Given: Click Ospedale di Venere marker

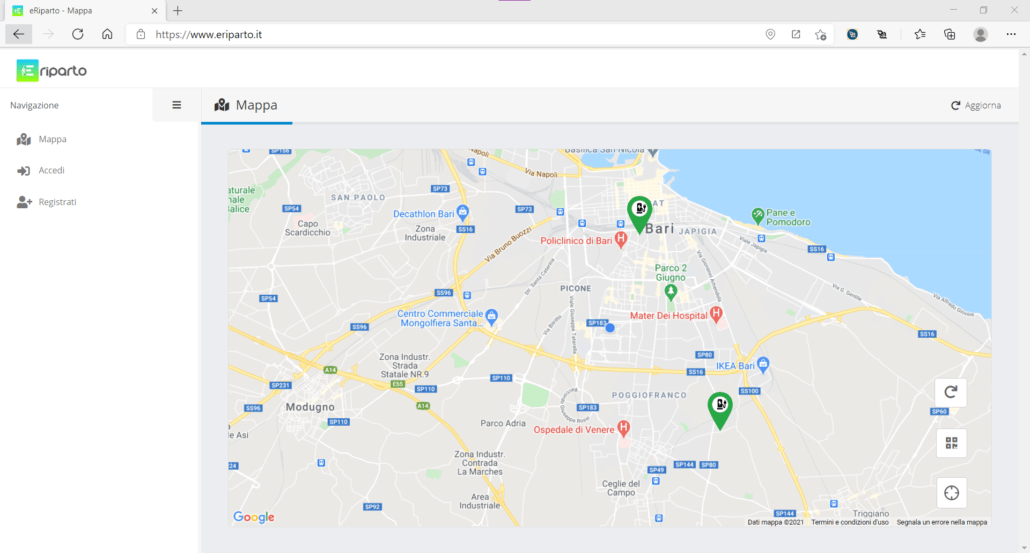Looking at the screenshot, I should pos(623,430).
